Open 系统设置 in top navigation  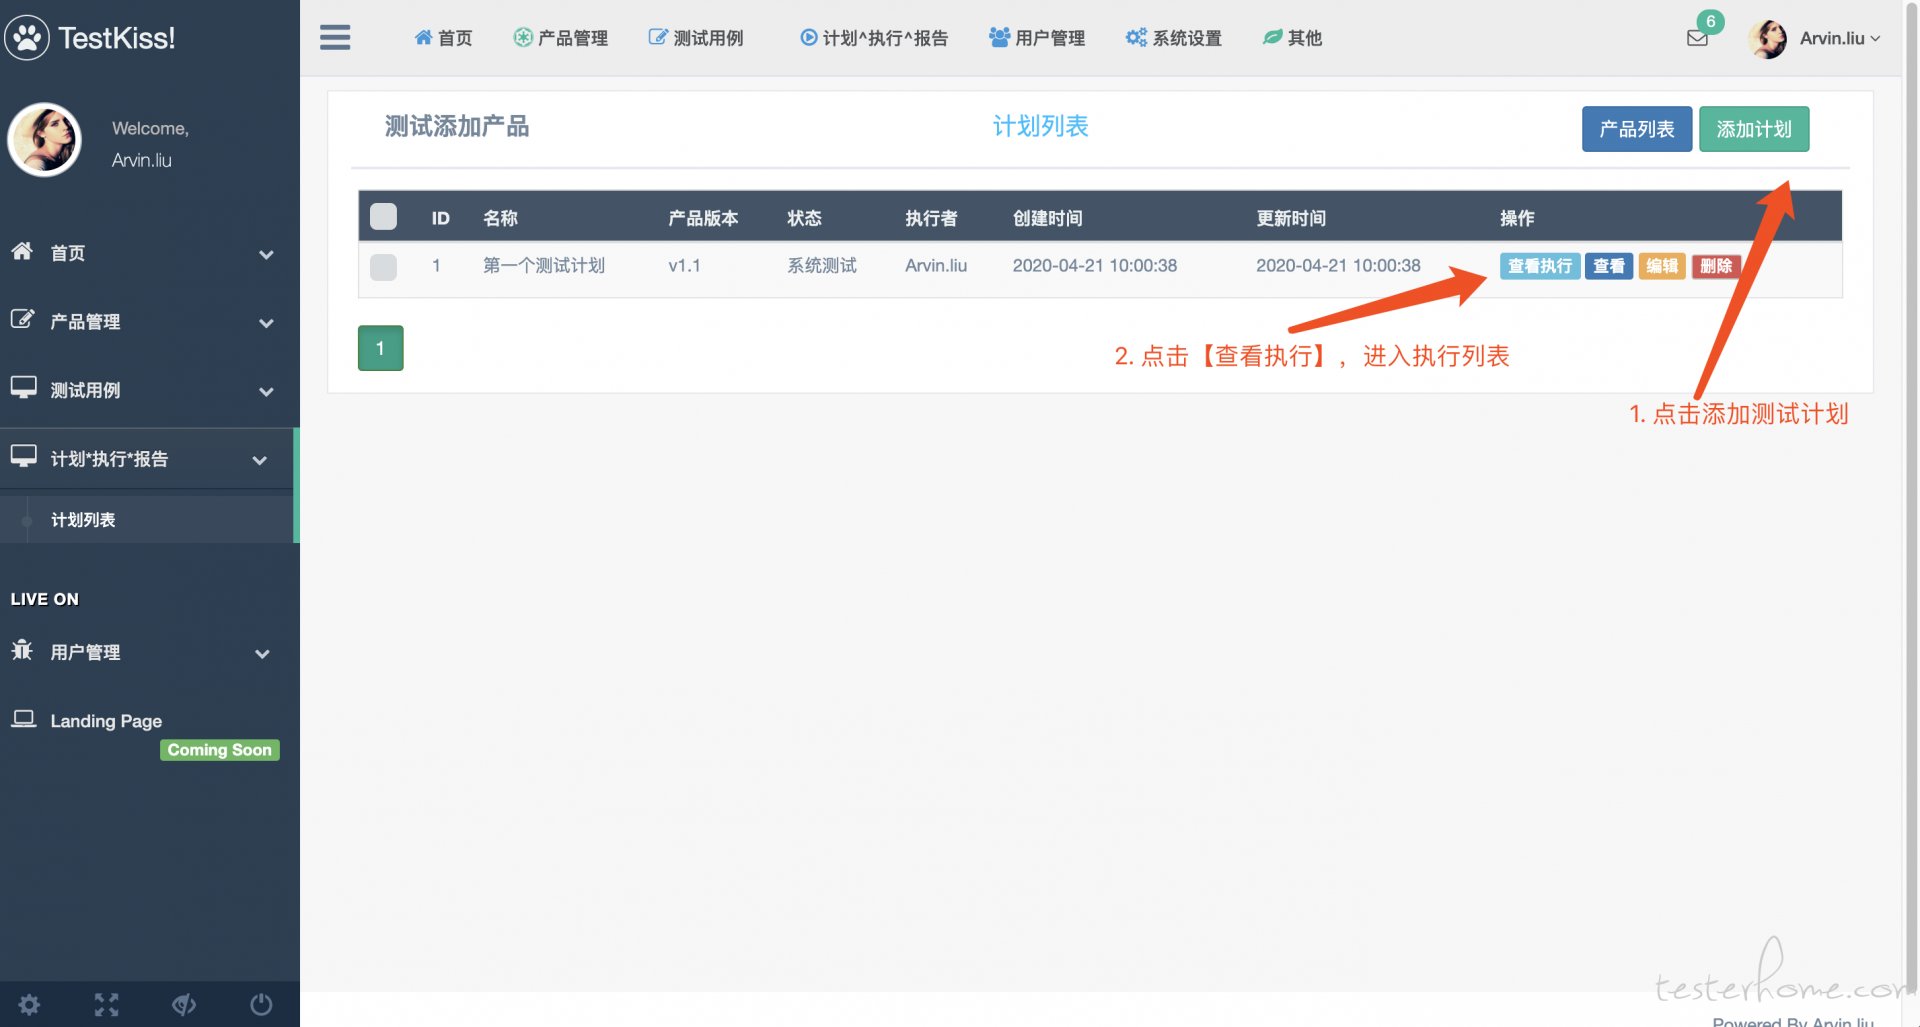(1174, 38)
